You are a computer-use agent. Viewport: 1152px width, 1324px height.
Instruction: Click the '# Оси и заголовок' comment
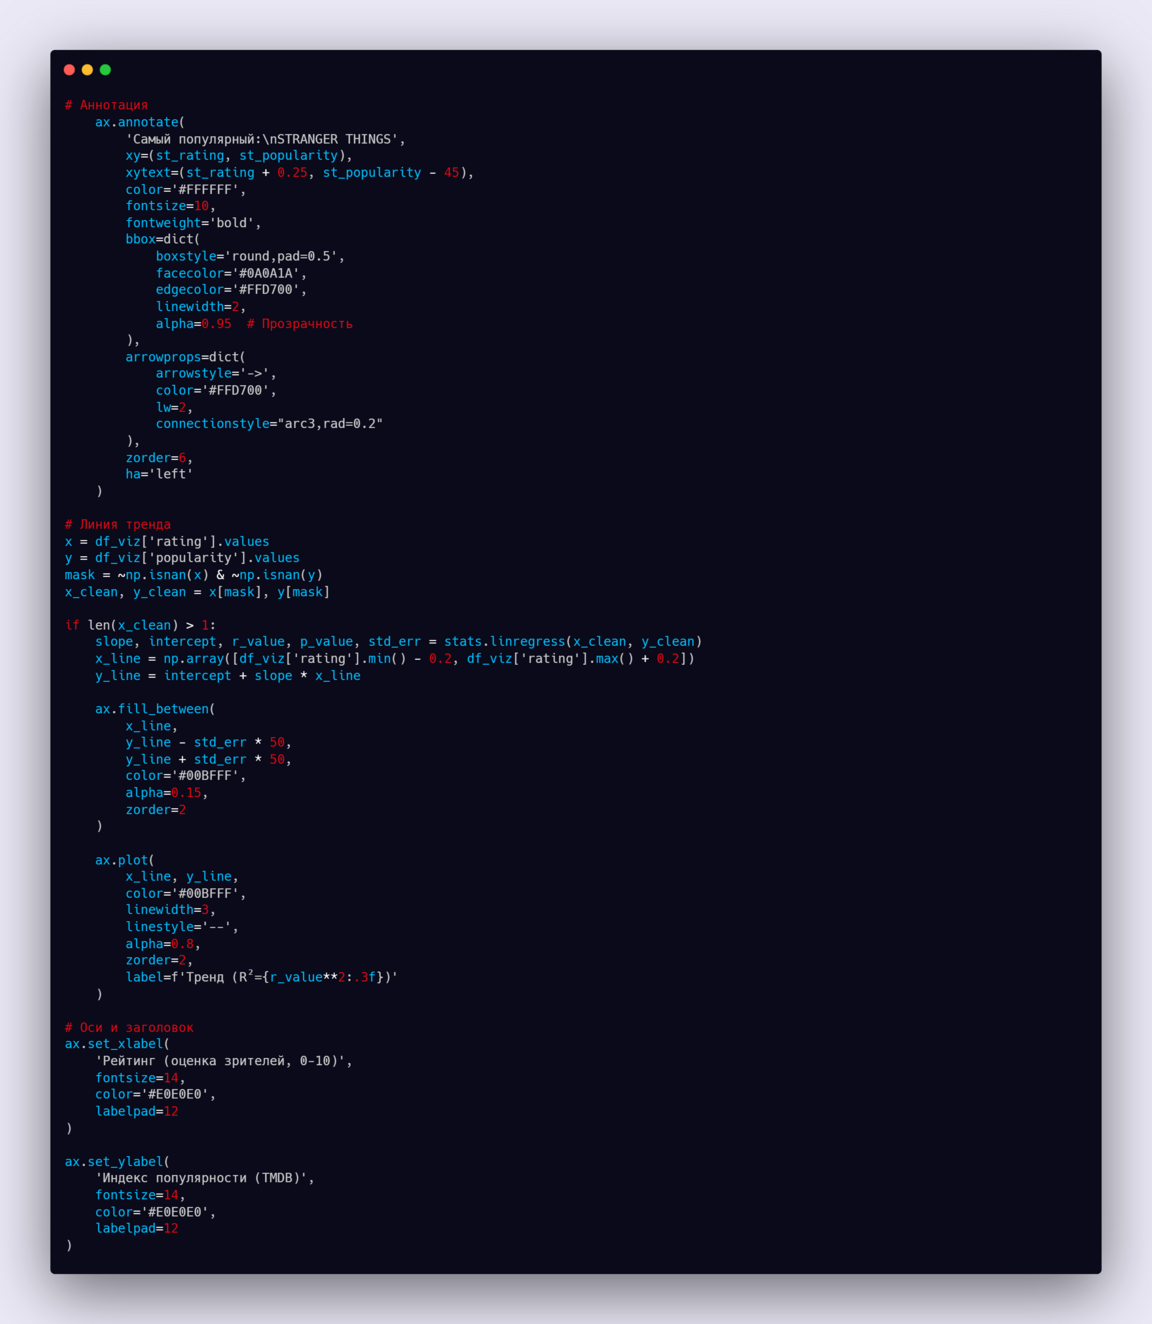click(129, 1027)
